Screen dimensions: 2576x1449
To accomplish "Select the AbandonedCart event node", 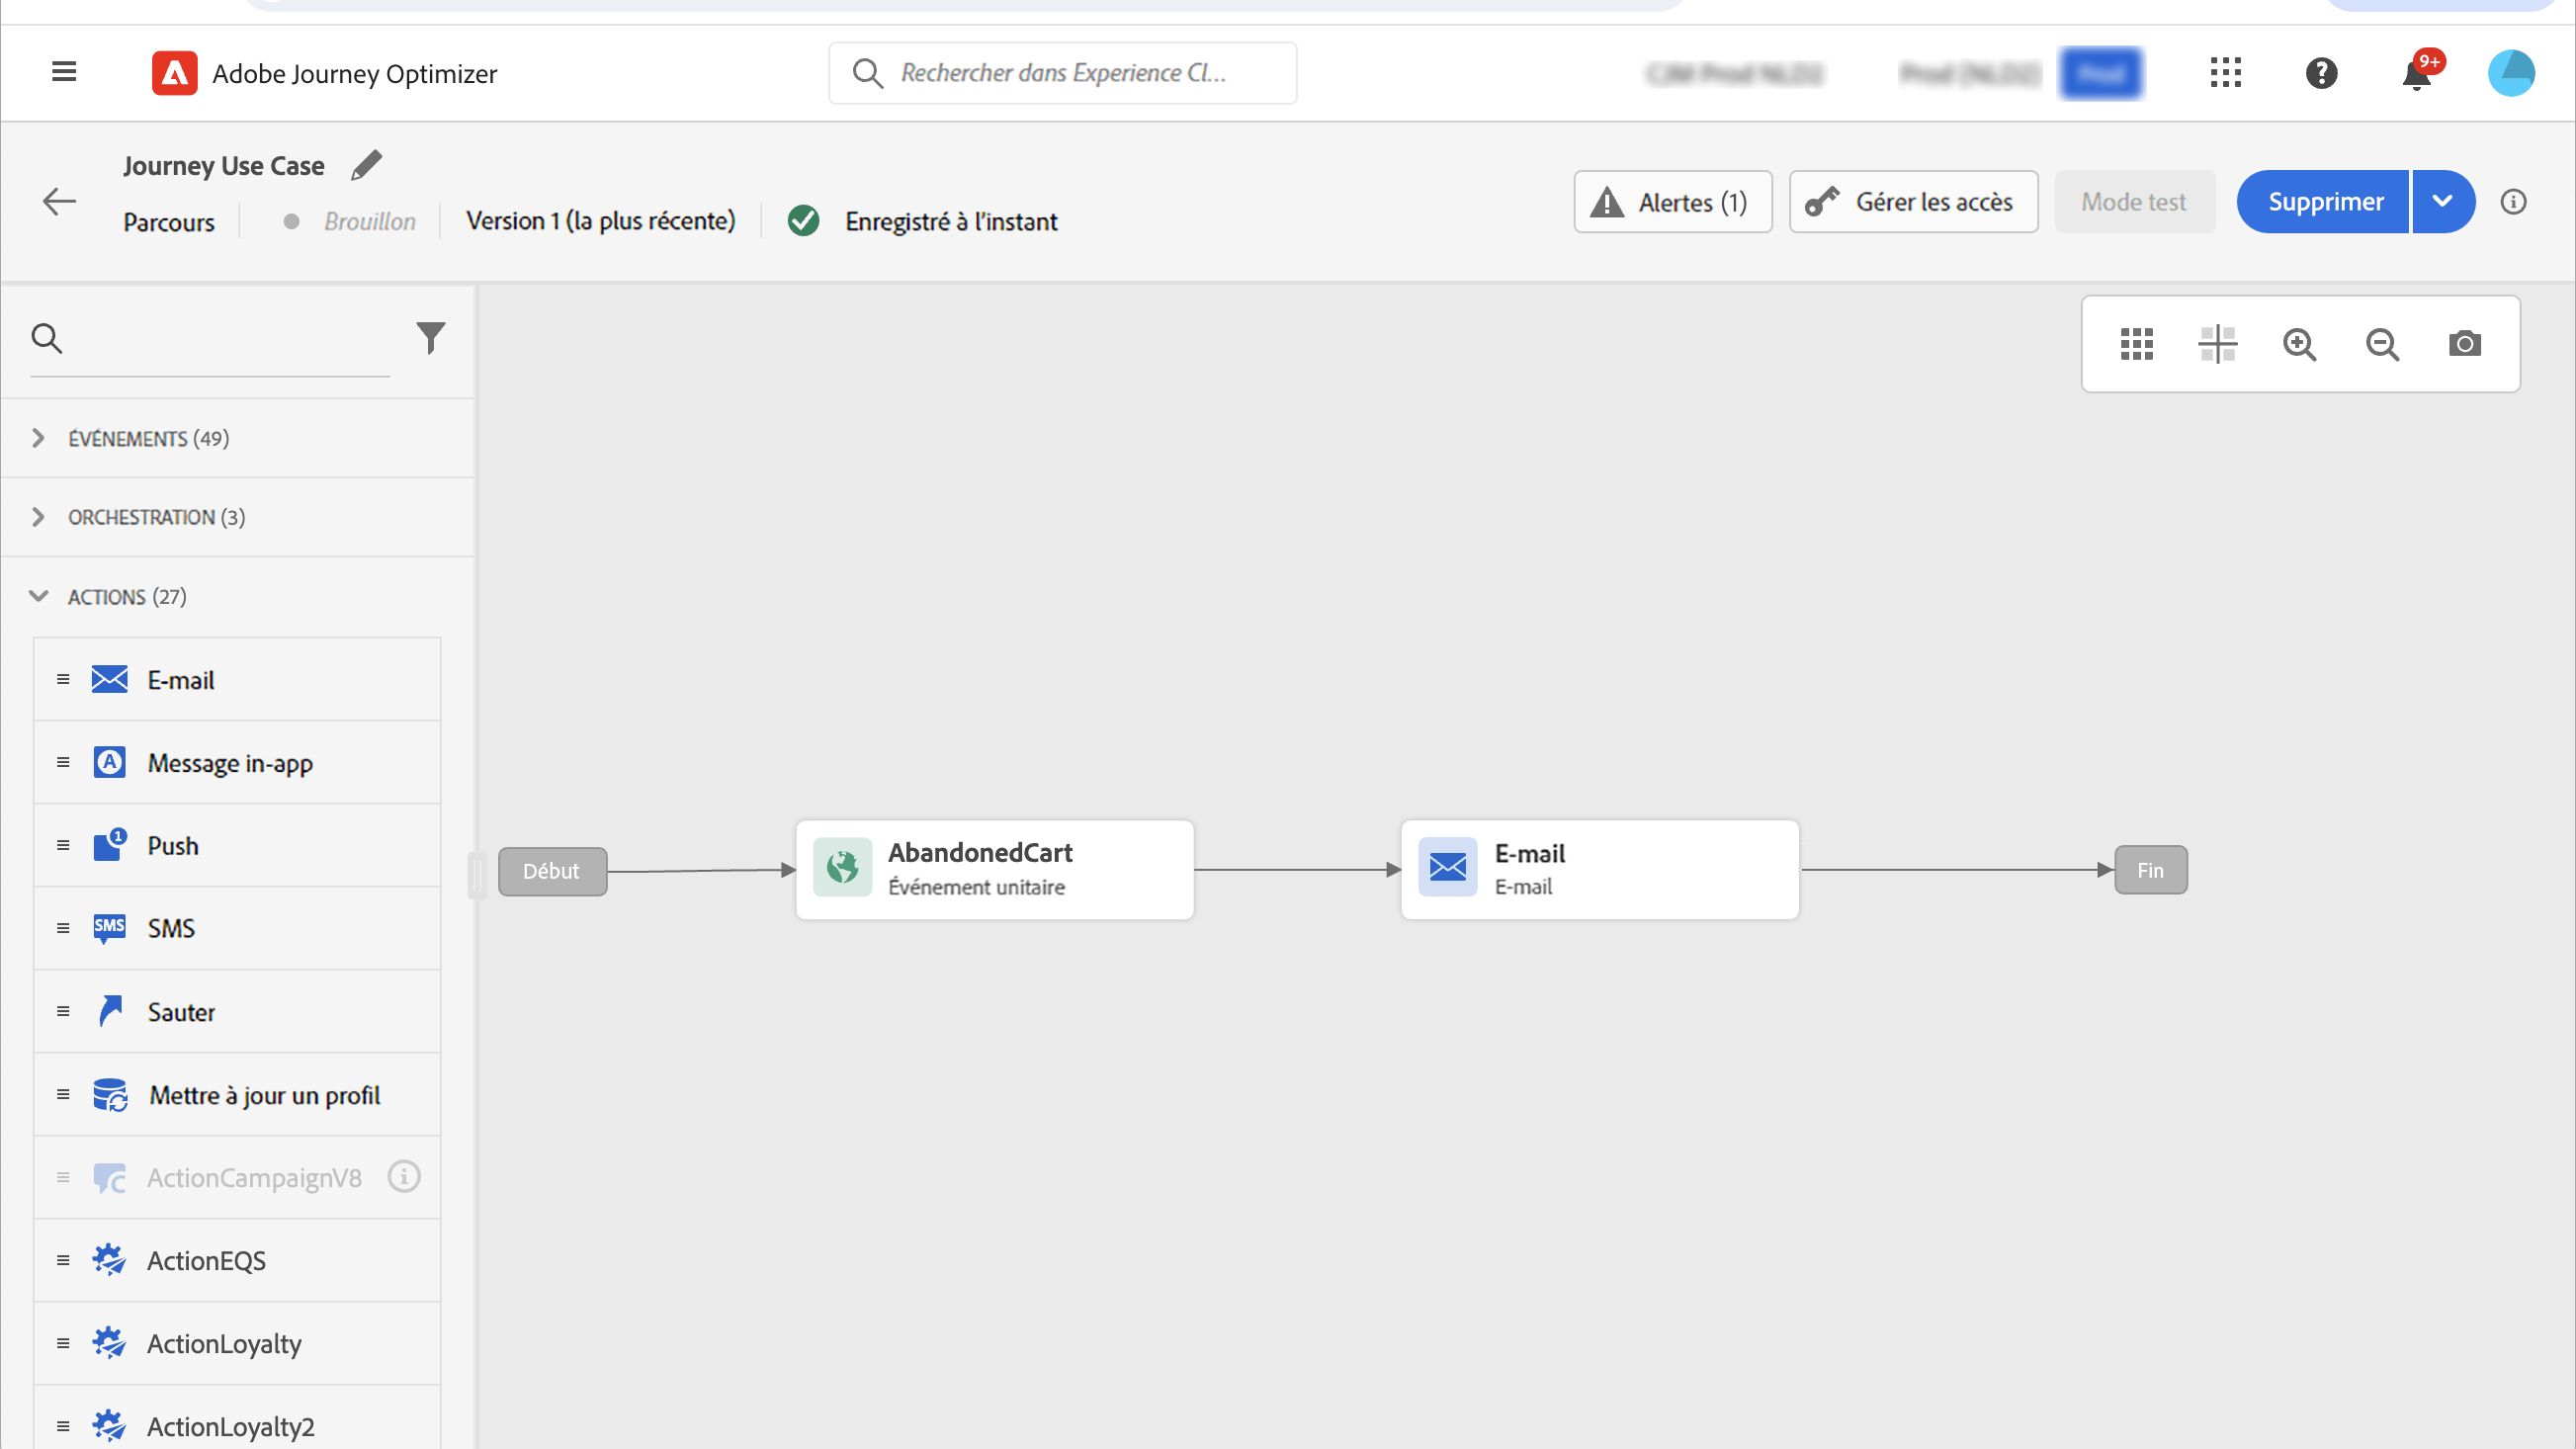I will (994, 869).
